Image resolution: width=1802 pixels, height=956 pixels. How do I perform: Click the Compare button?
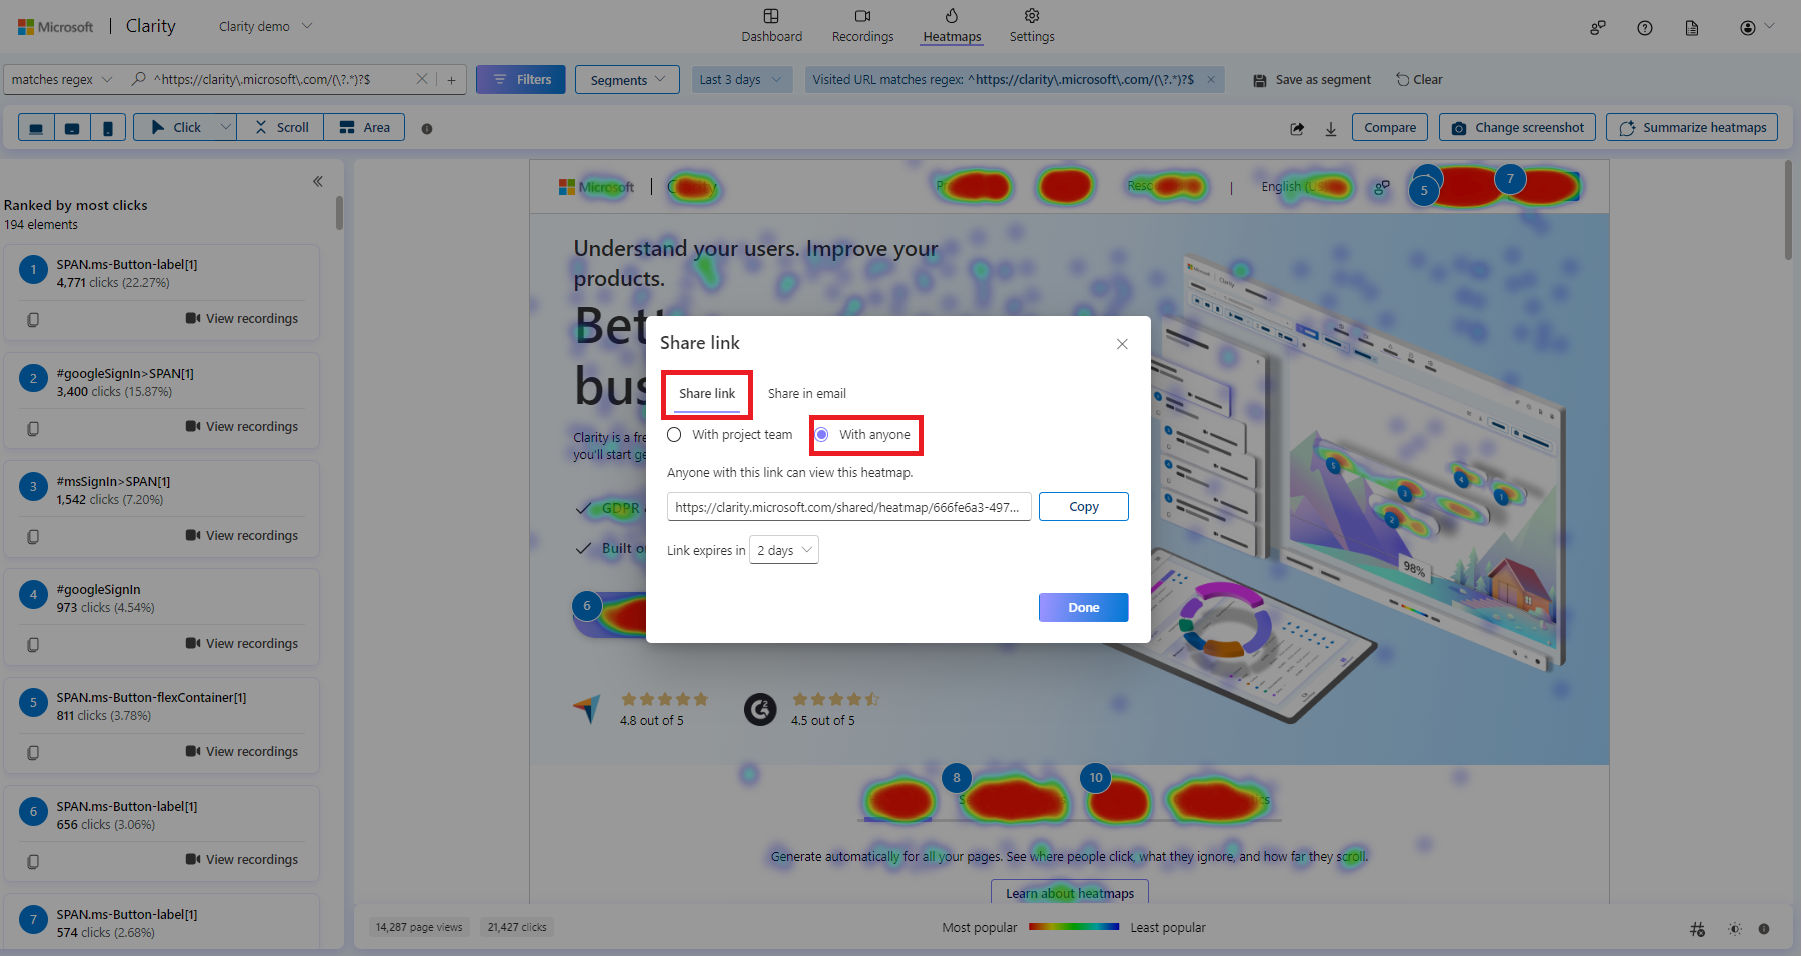1390,128
